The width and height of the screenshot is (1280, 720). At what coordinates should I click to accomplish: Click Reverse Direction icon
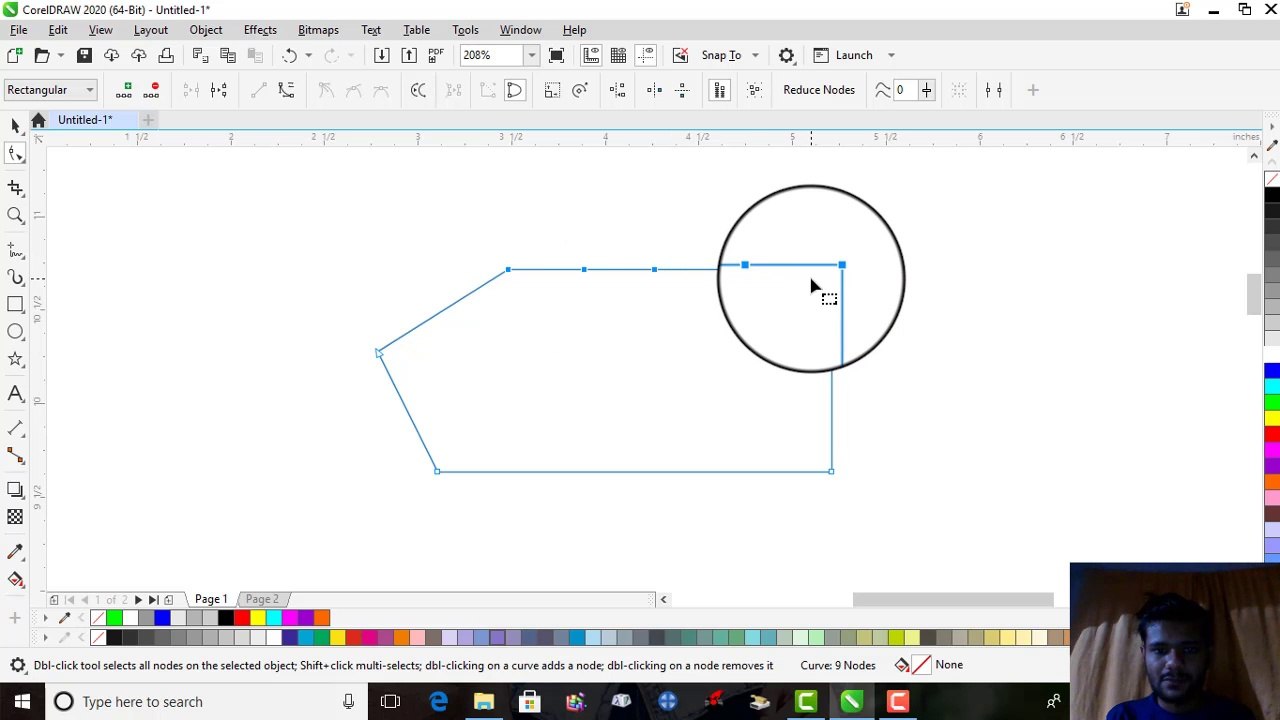[x=418, y=90]
